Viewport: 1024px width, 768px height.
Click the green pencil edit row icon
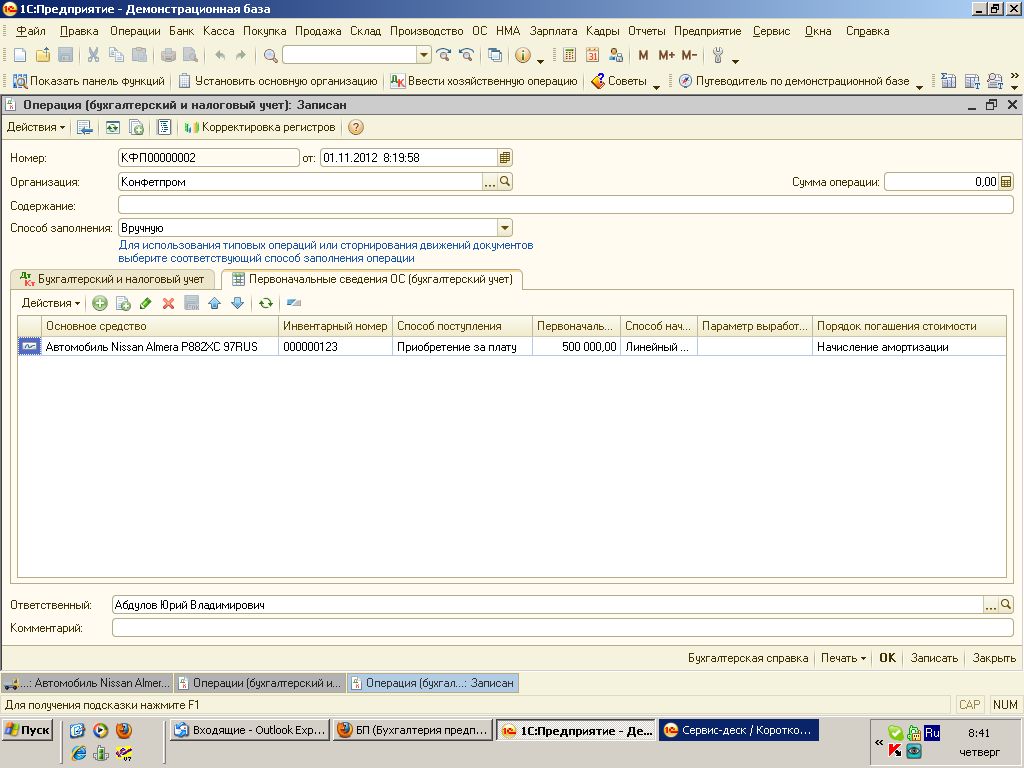tap(146, 303)
